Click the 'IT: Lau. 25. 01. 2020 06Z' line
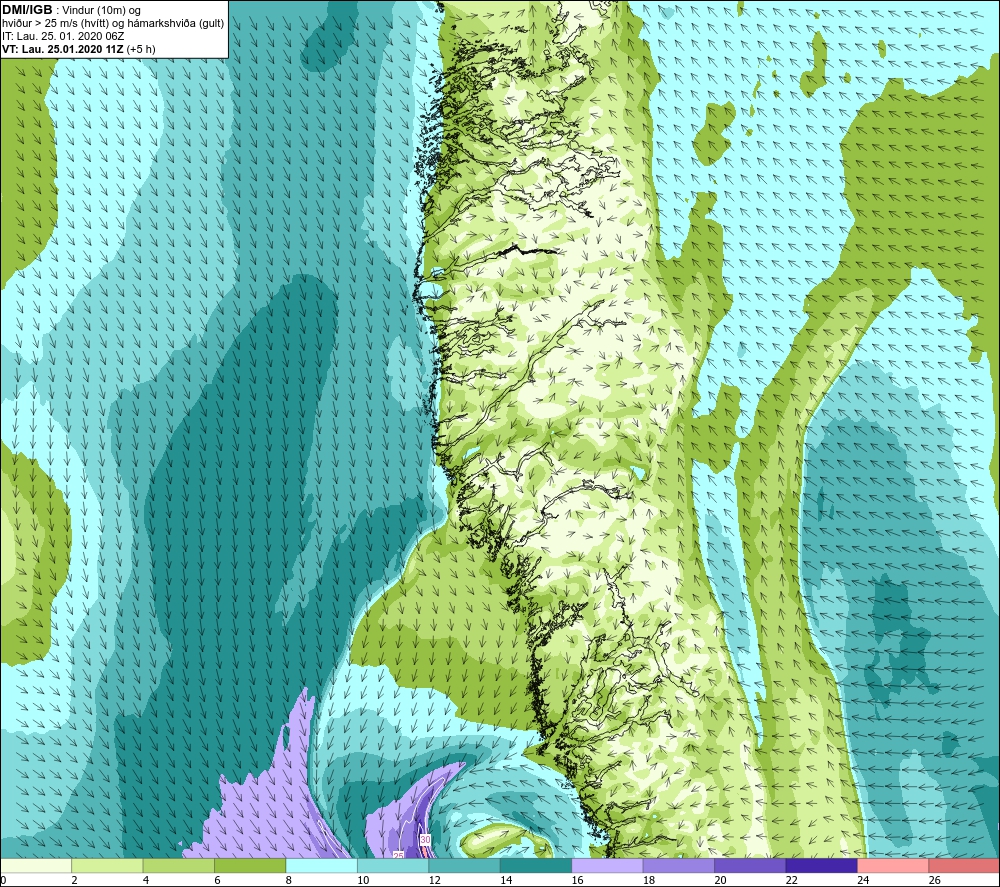This screenshot has width=1000, height=887. coord(62,36)
